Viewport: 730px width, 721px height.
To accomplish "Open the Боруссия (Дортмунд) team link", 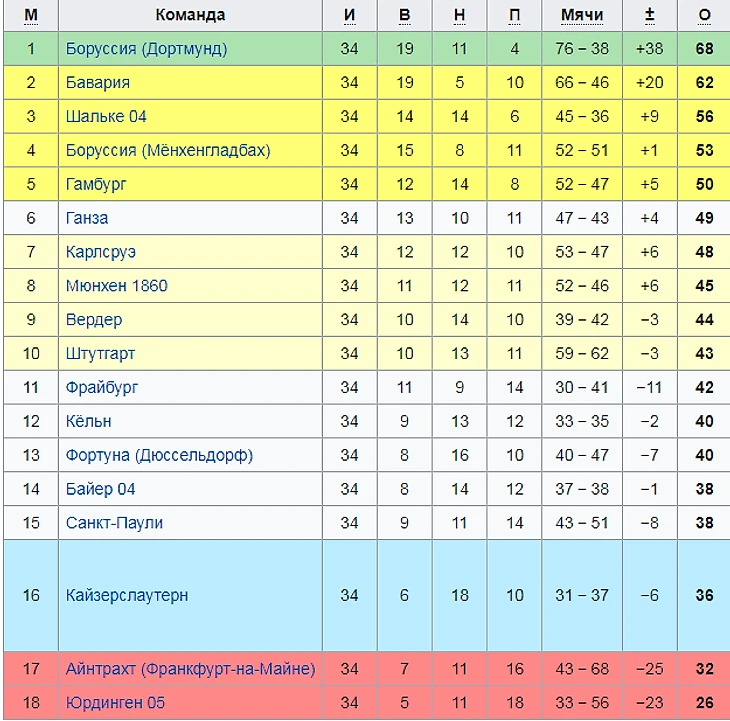I will [146, 48].
